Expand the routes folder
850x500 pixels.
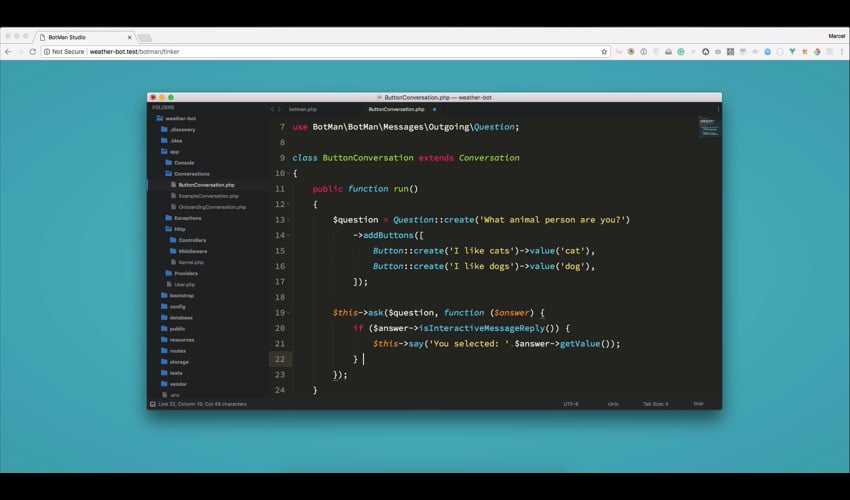[x=174, y=351]
